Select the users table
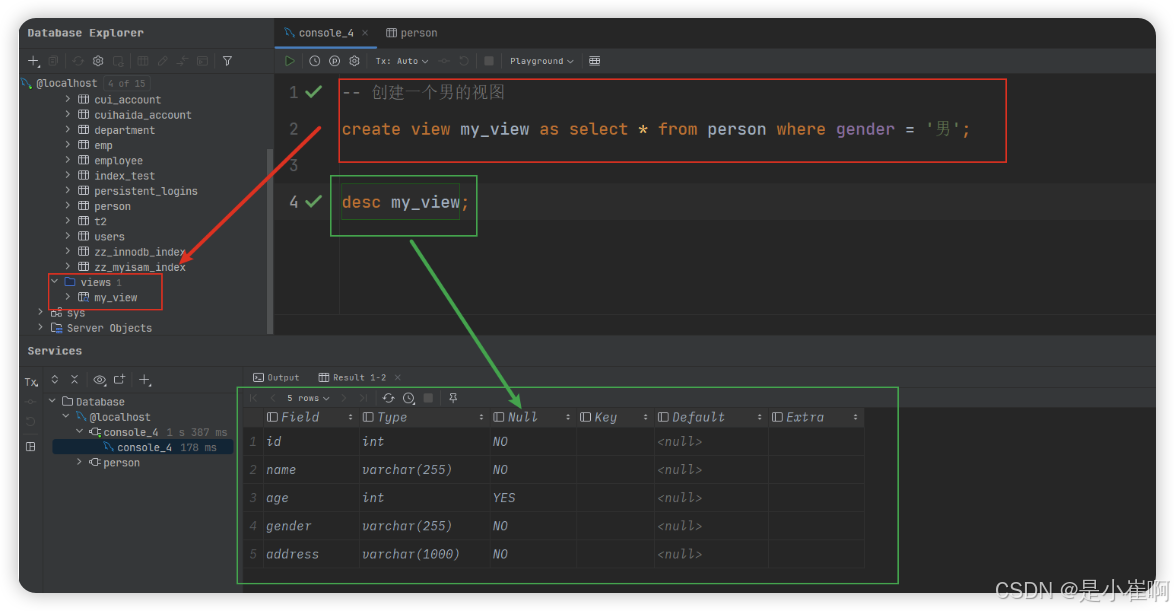 coord(109,237)
